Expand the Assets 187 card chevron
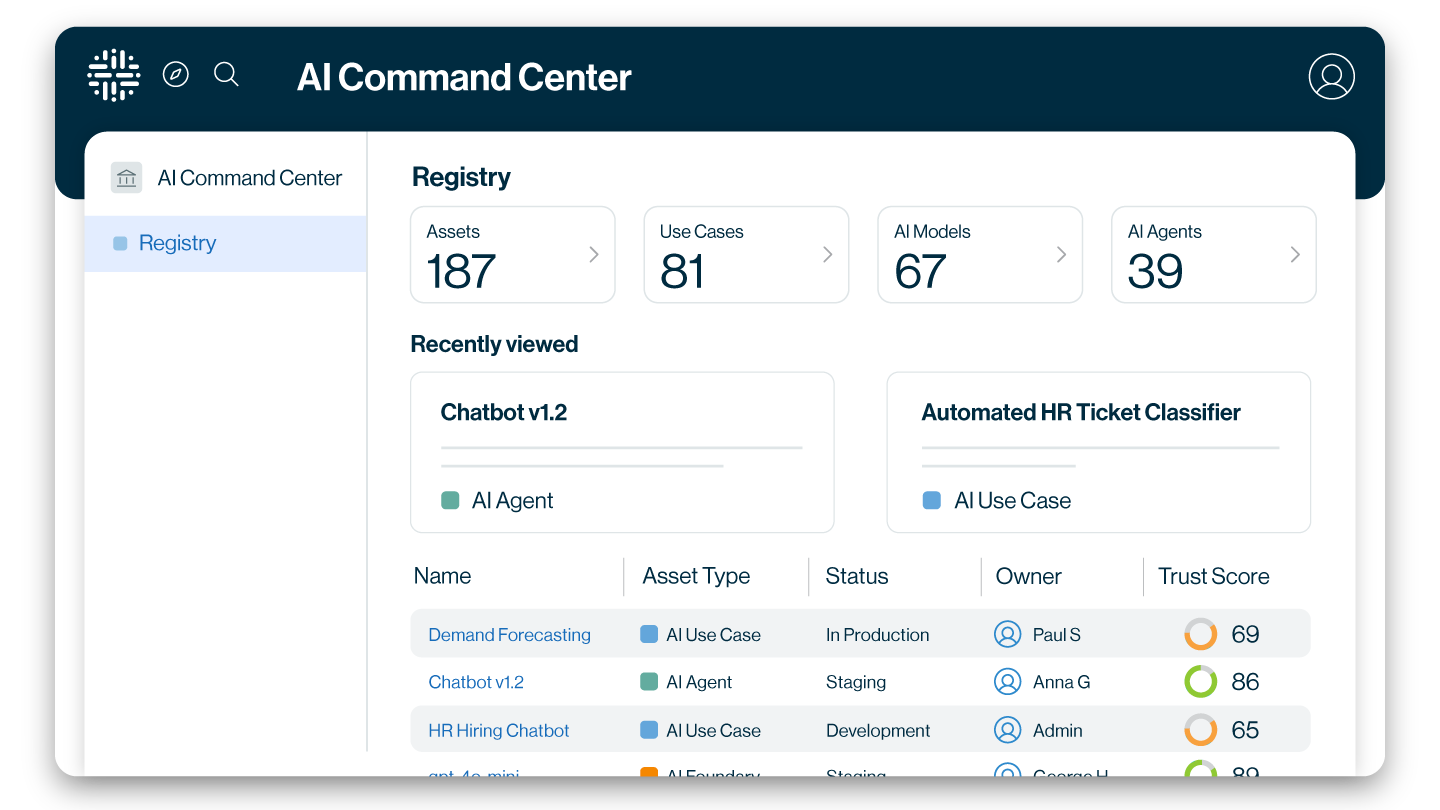Image resolution: width=1440 pixels, height=810 pixels. [x=593, y=254]
